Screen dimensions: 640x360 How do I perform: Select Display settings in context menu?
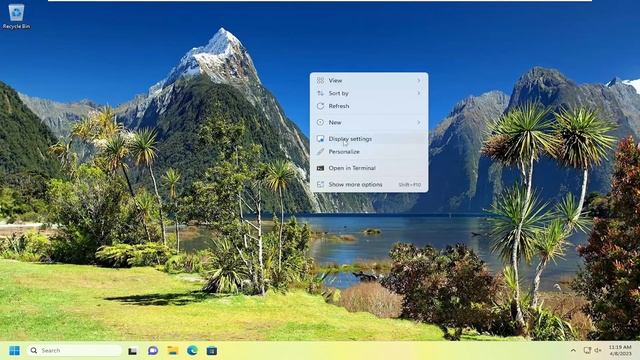click(x=369, y=139)
